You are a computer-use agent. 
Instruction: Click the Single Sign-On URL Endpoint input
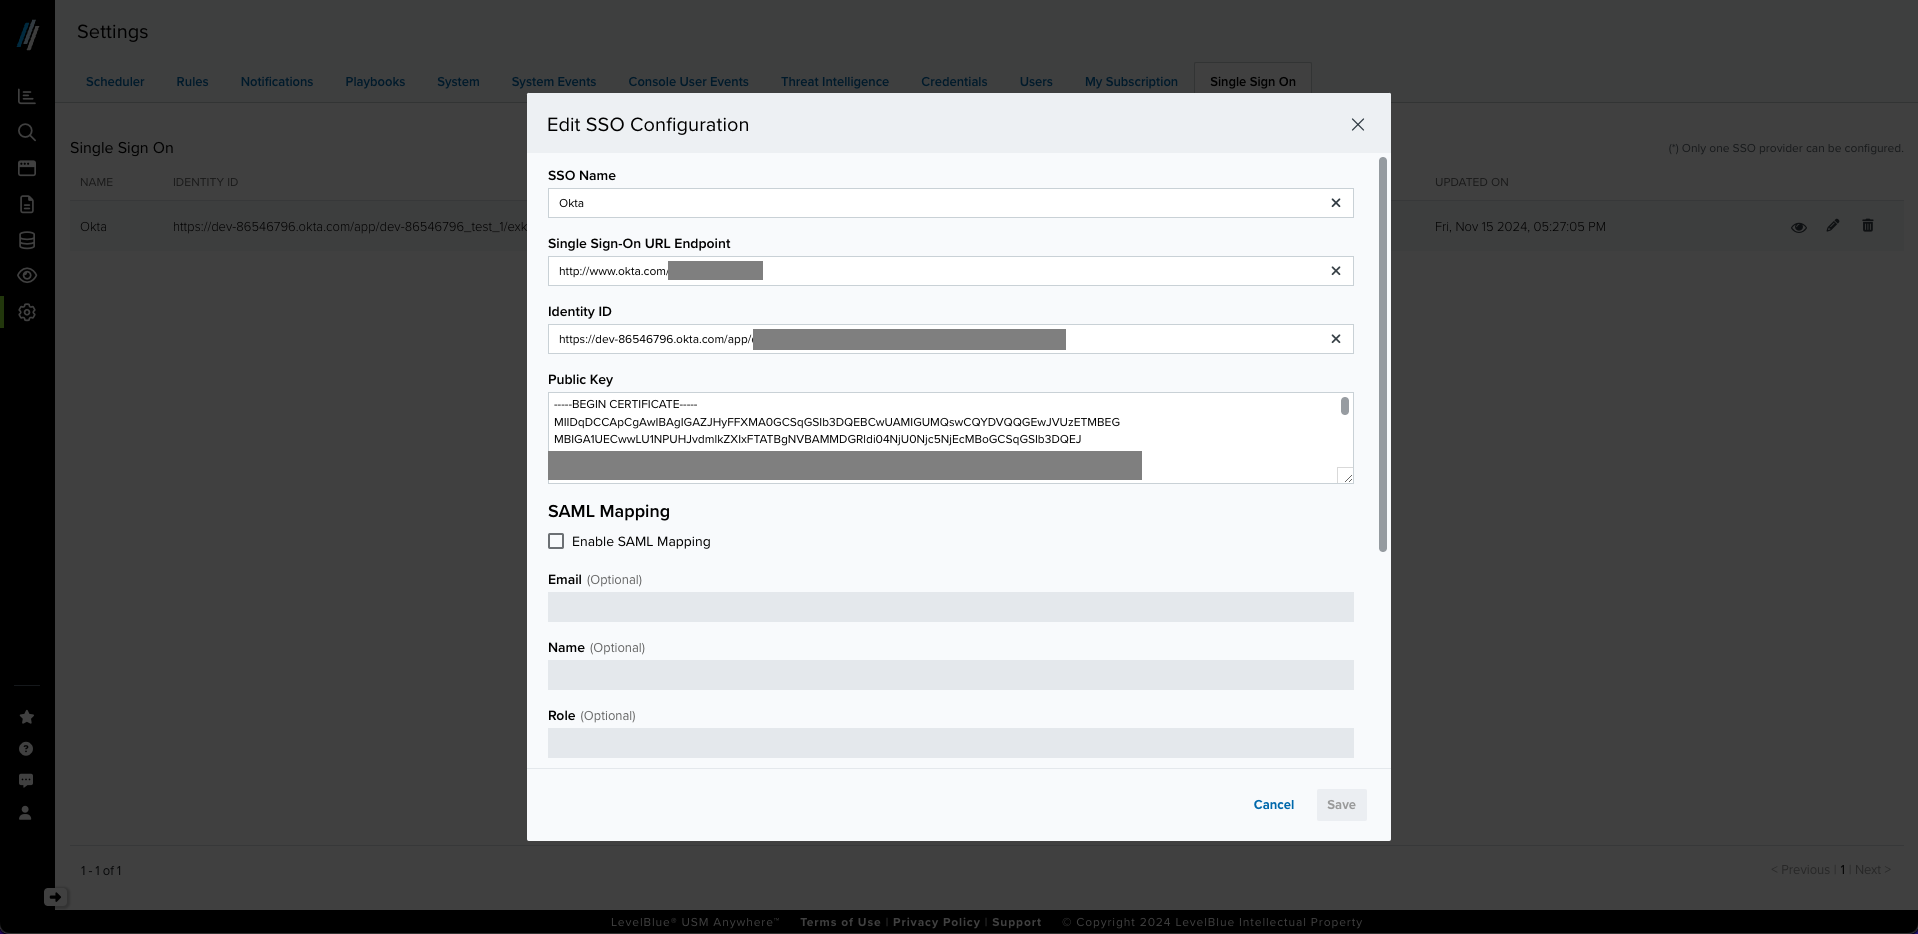950,271
